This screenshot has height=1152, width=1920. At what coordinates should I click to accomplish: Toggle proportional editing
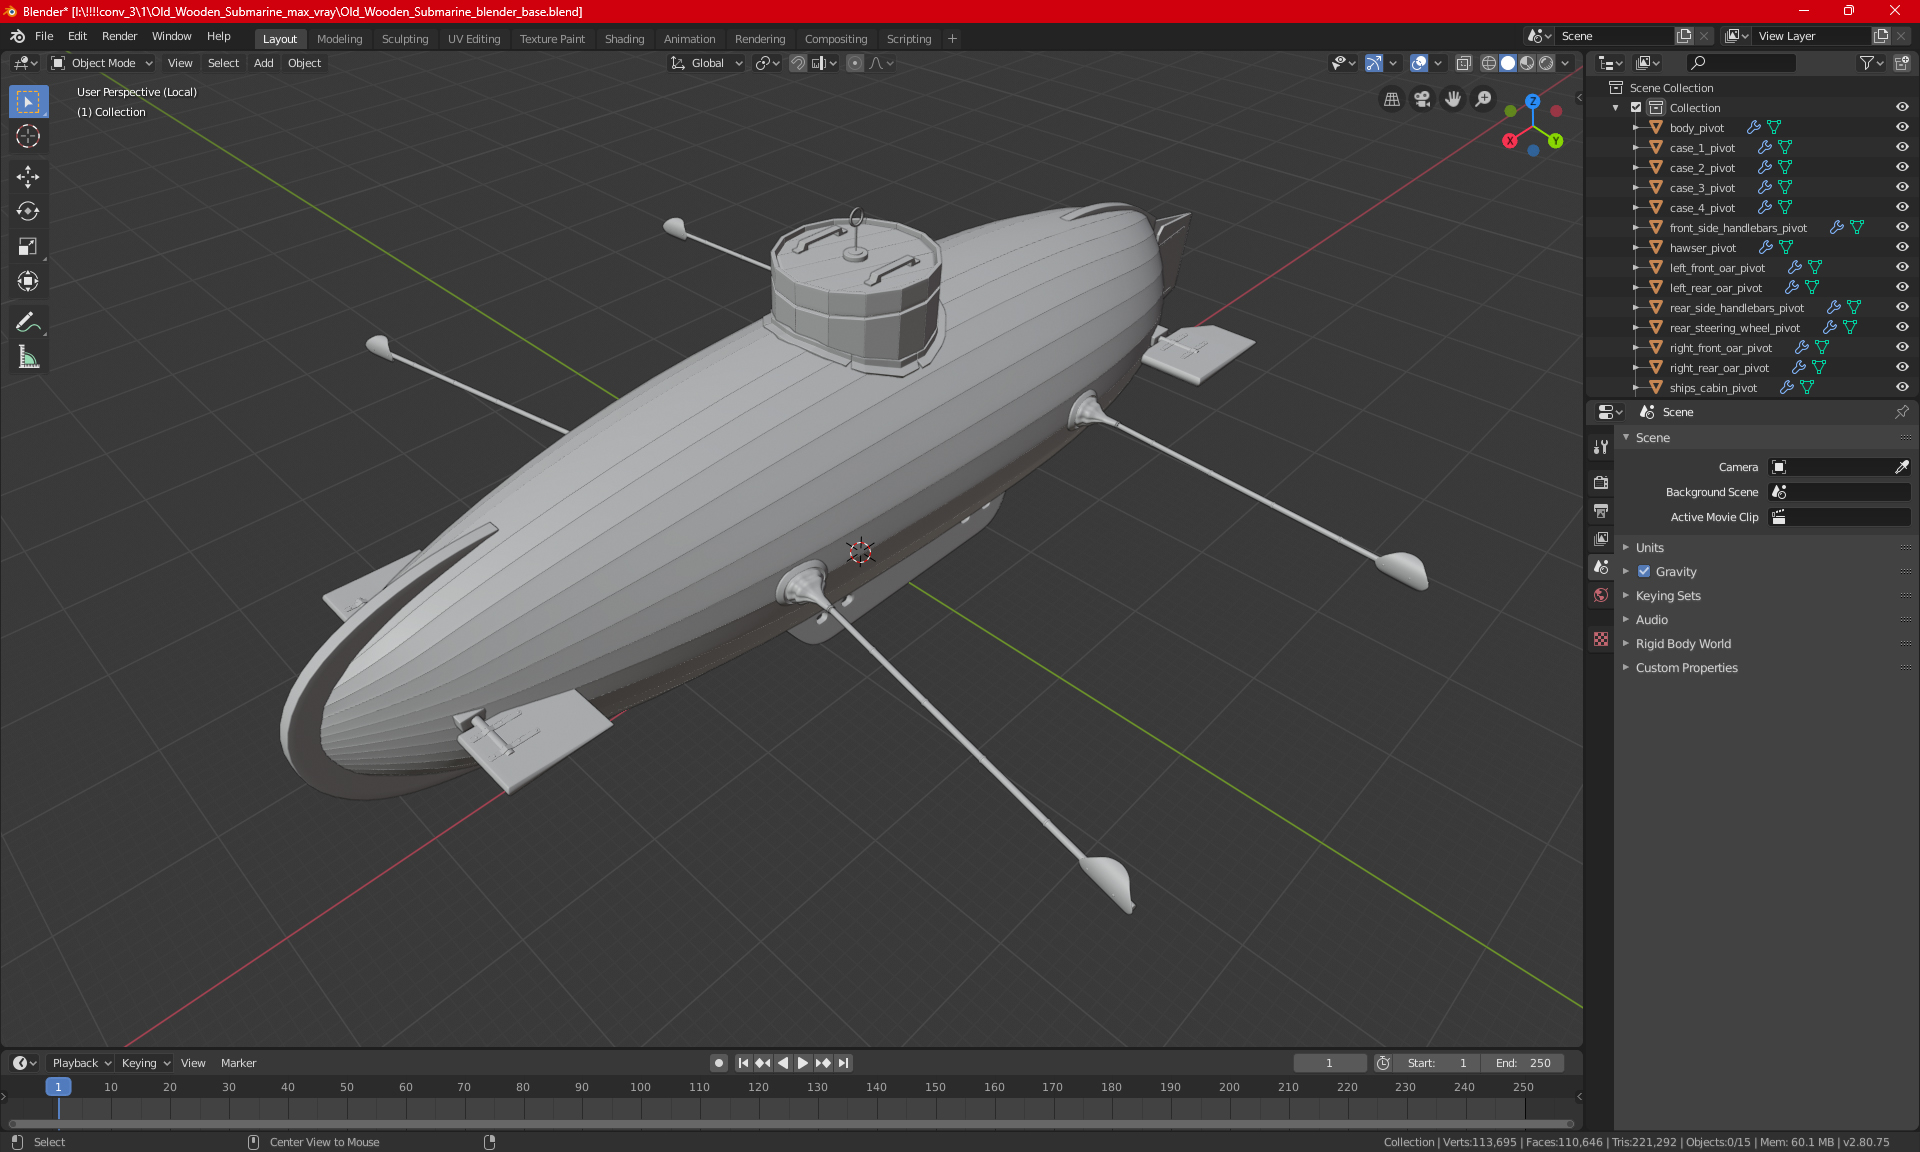click(x=854, y=63)
